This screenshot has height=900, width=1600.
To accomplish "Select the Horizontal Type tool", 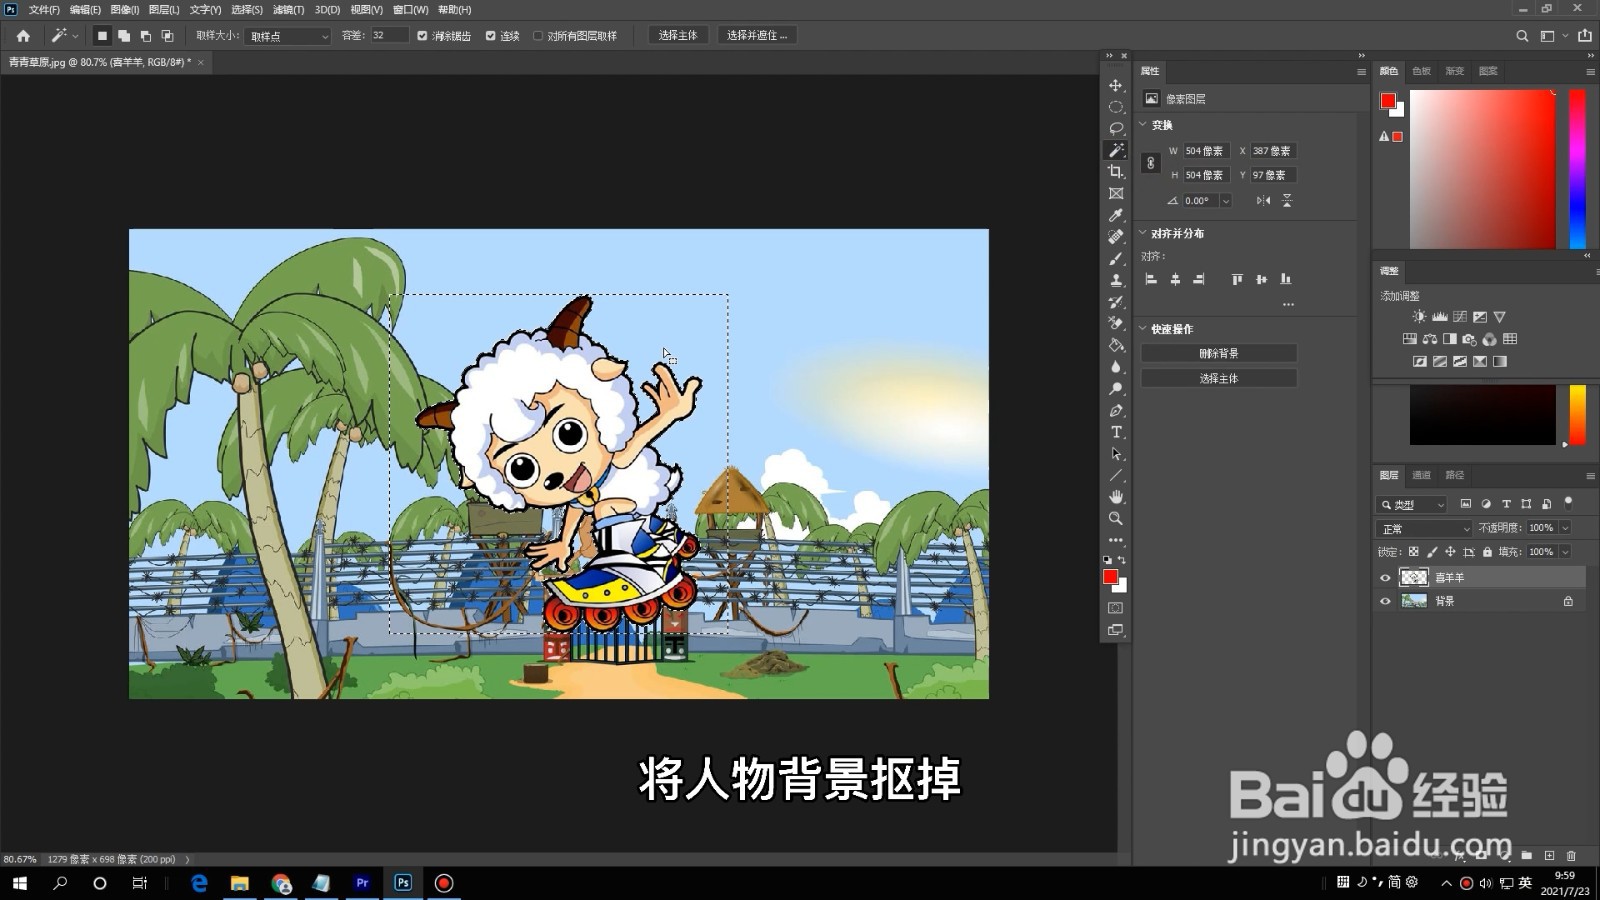I will [x=1116, y=432].
